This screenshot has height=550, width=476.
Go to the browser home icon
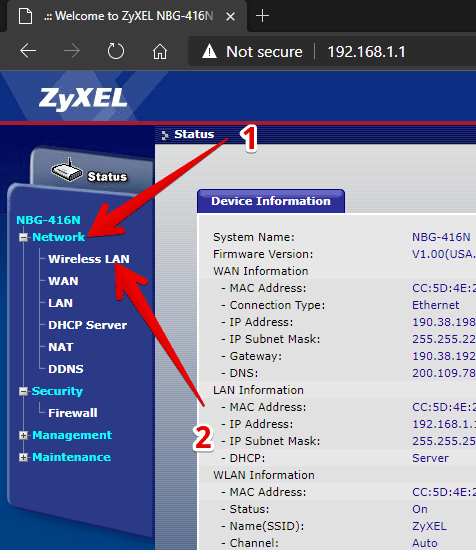(160, 52)
